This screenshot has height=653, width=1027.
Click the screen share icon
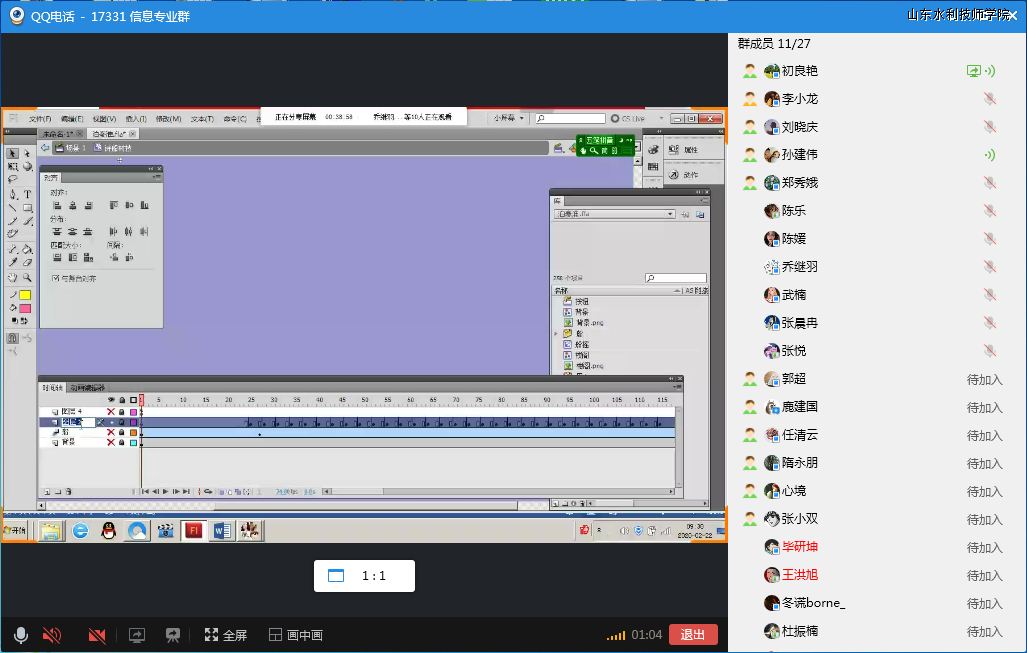[137, 635]
